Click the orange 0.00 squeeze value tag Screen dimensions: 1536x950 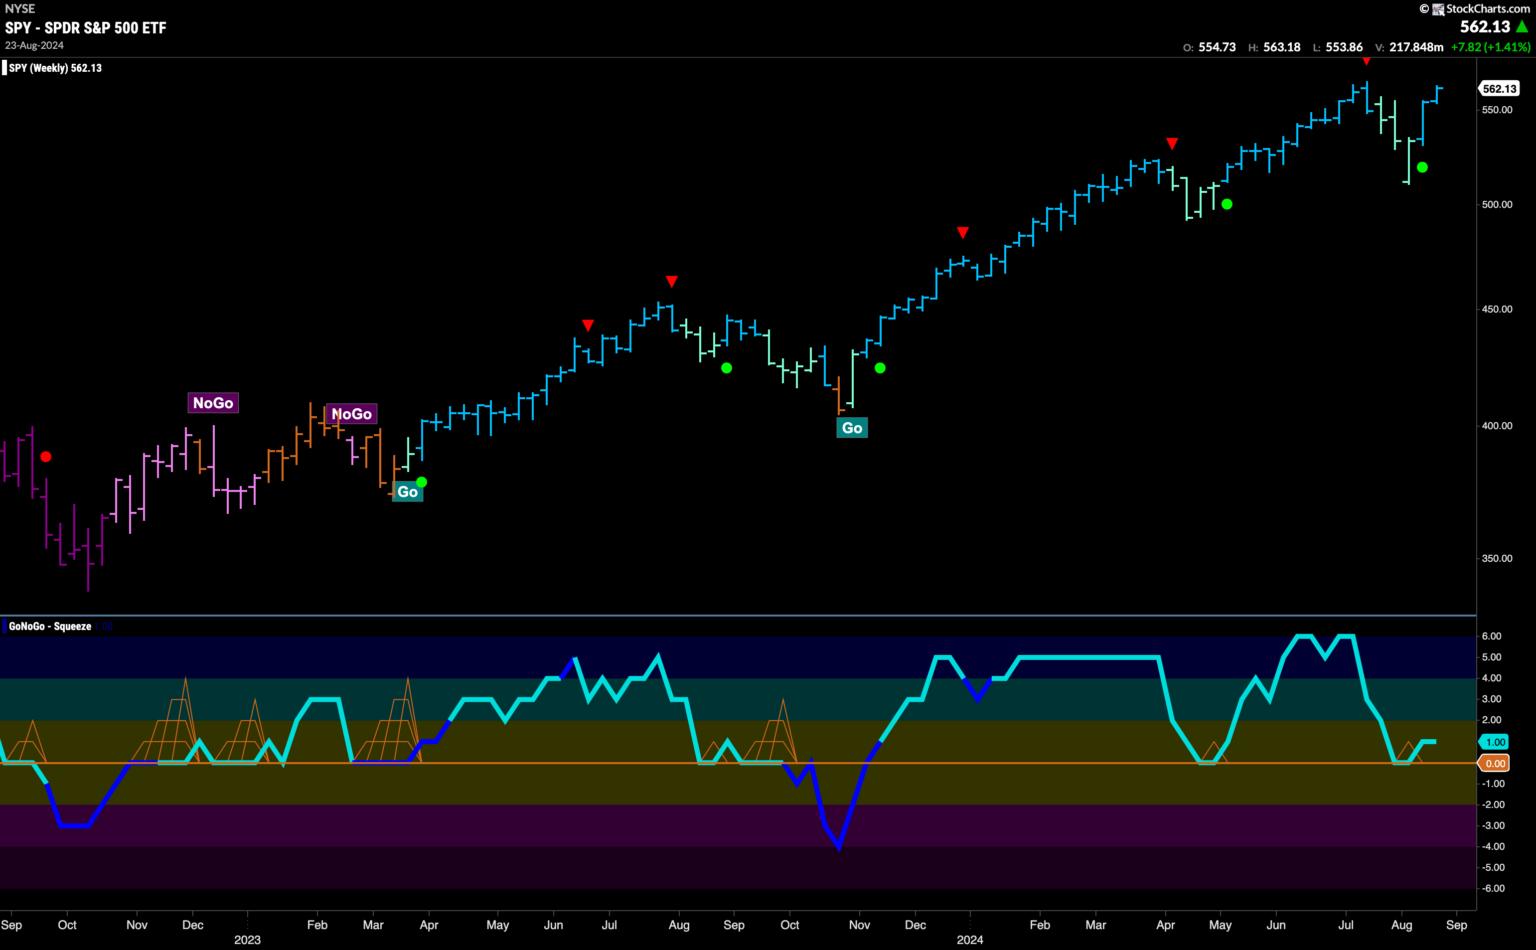click(x=1494, y=763)
